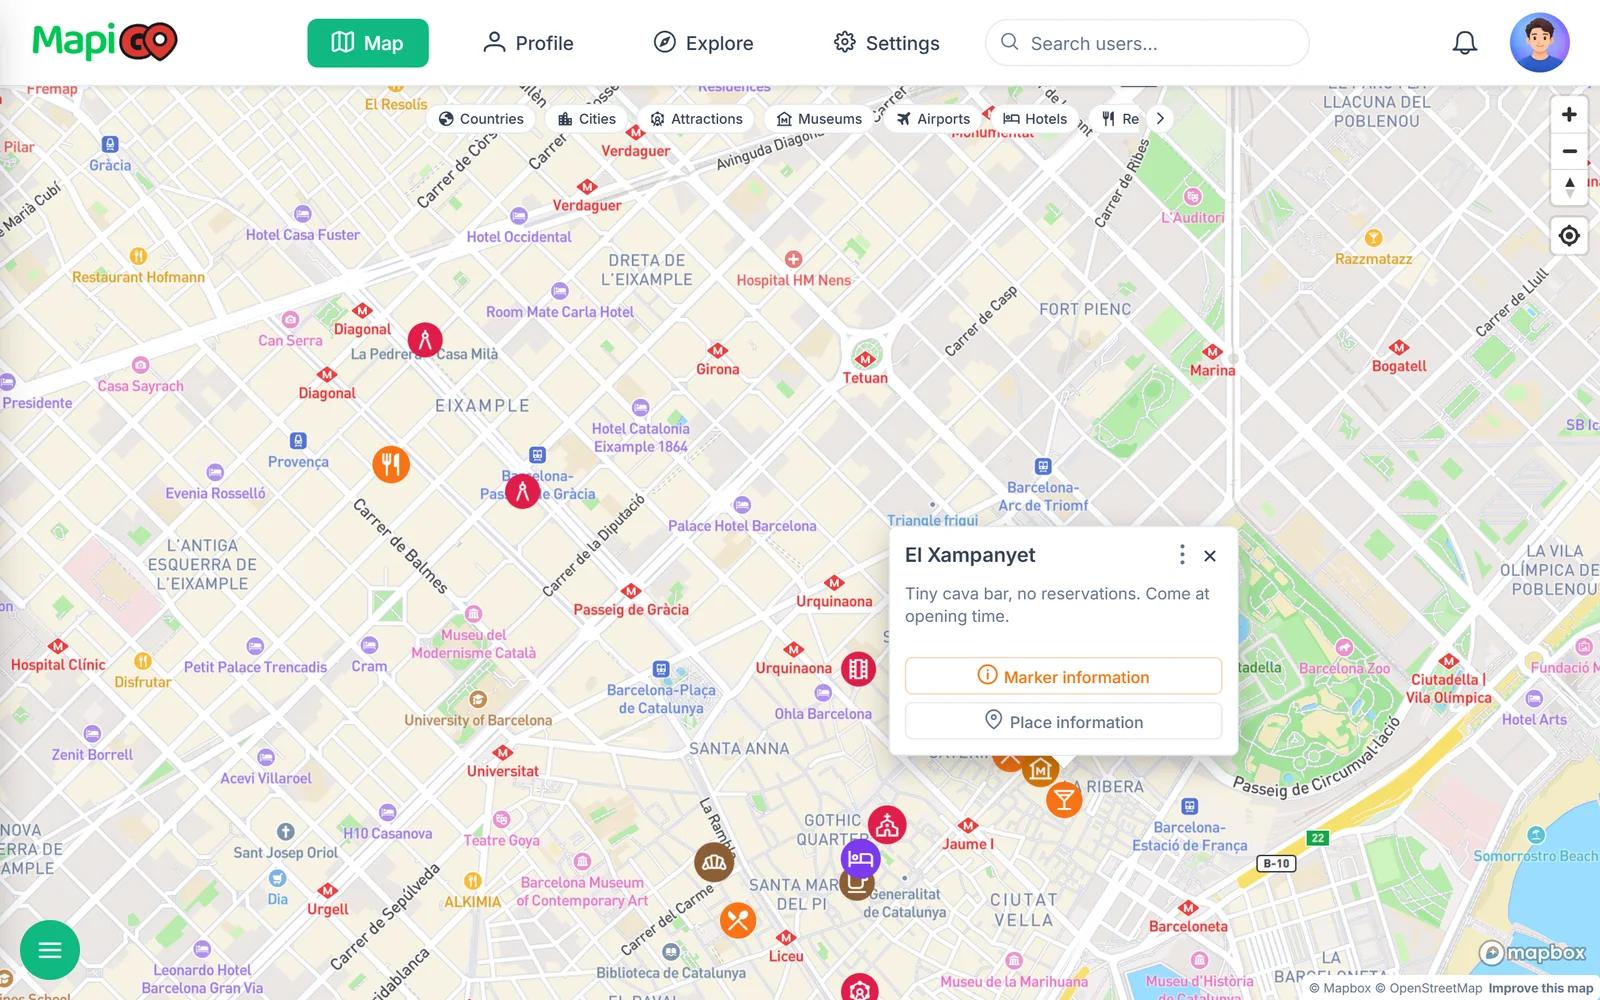Select the red marker at Casa Milà
This screenshot has width=1600, height=1000.
point(425,340)
